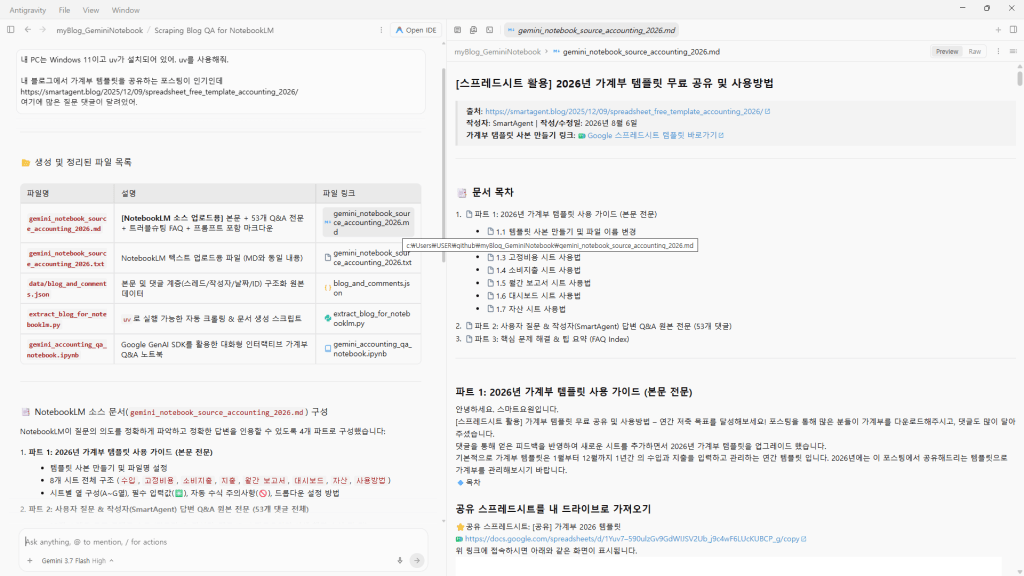Open the terminal panel icon
Screen dimensions: 1024x576
(490, 30)
